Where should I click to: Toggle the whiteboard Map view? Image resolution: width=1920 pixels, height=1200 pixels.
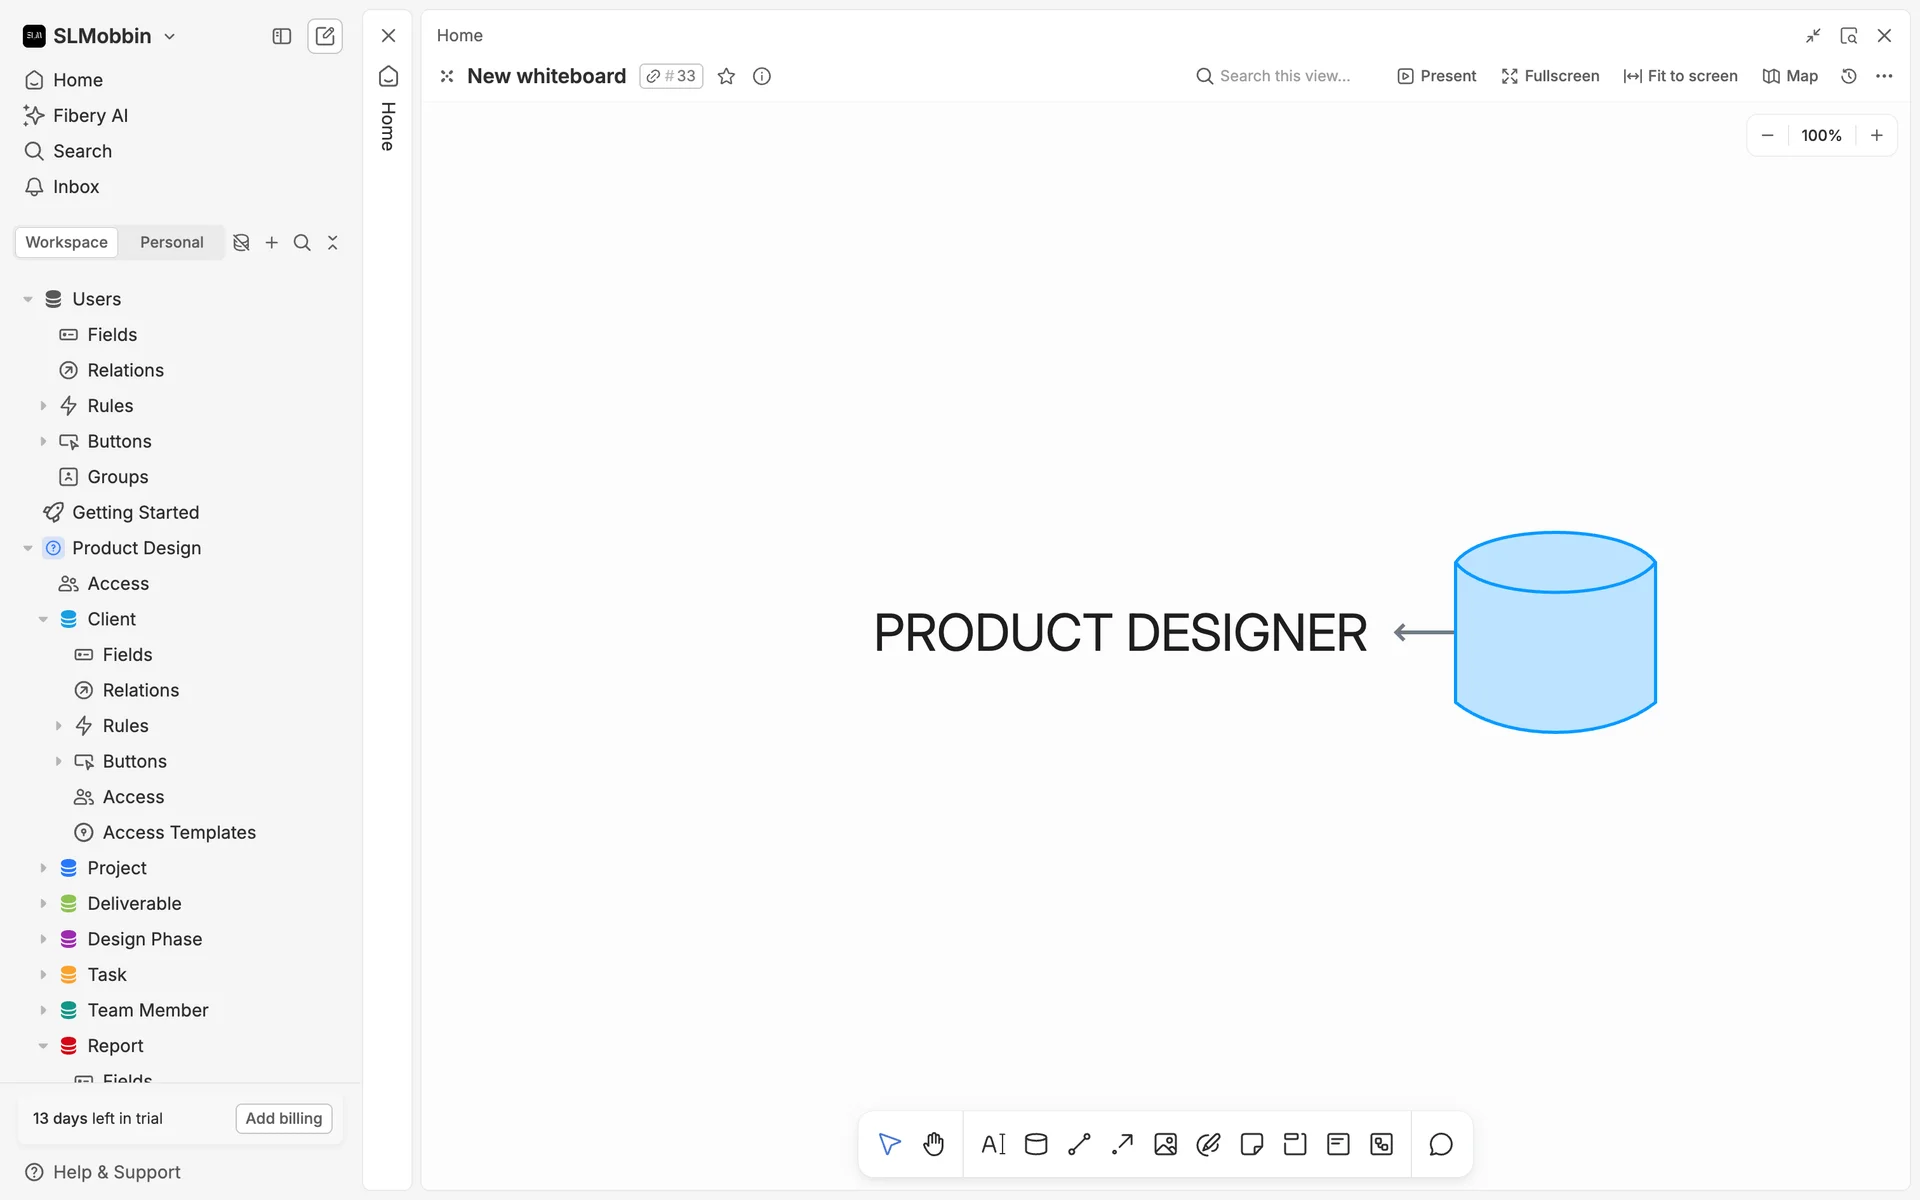pos(1790,76)
